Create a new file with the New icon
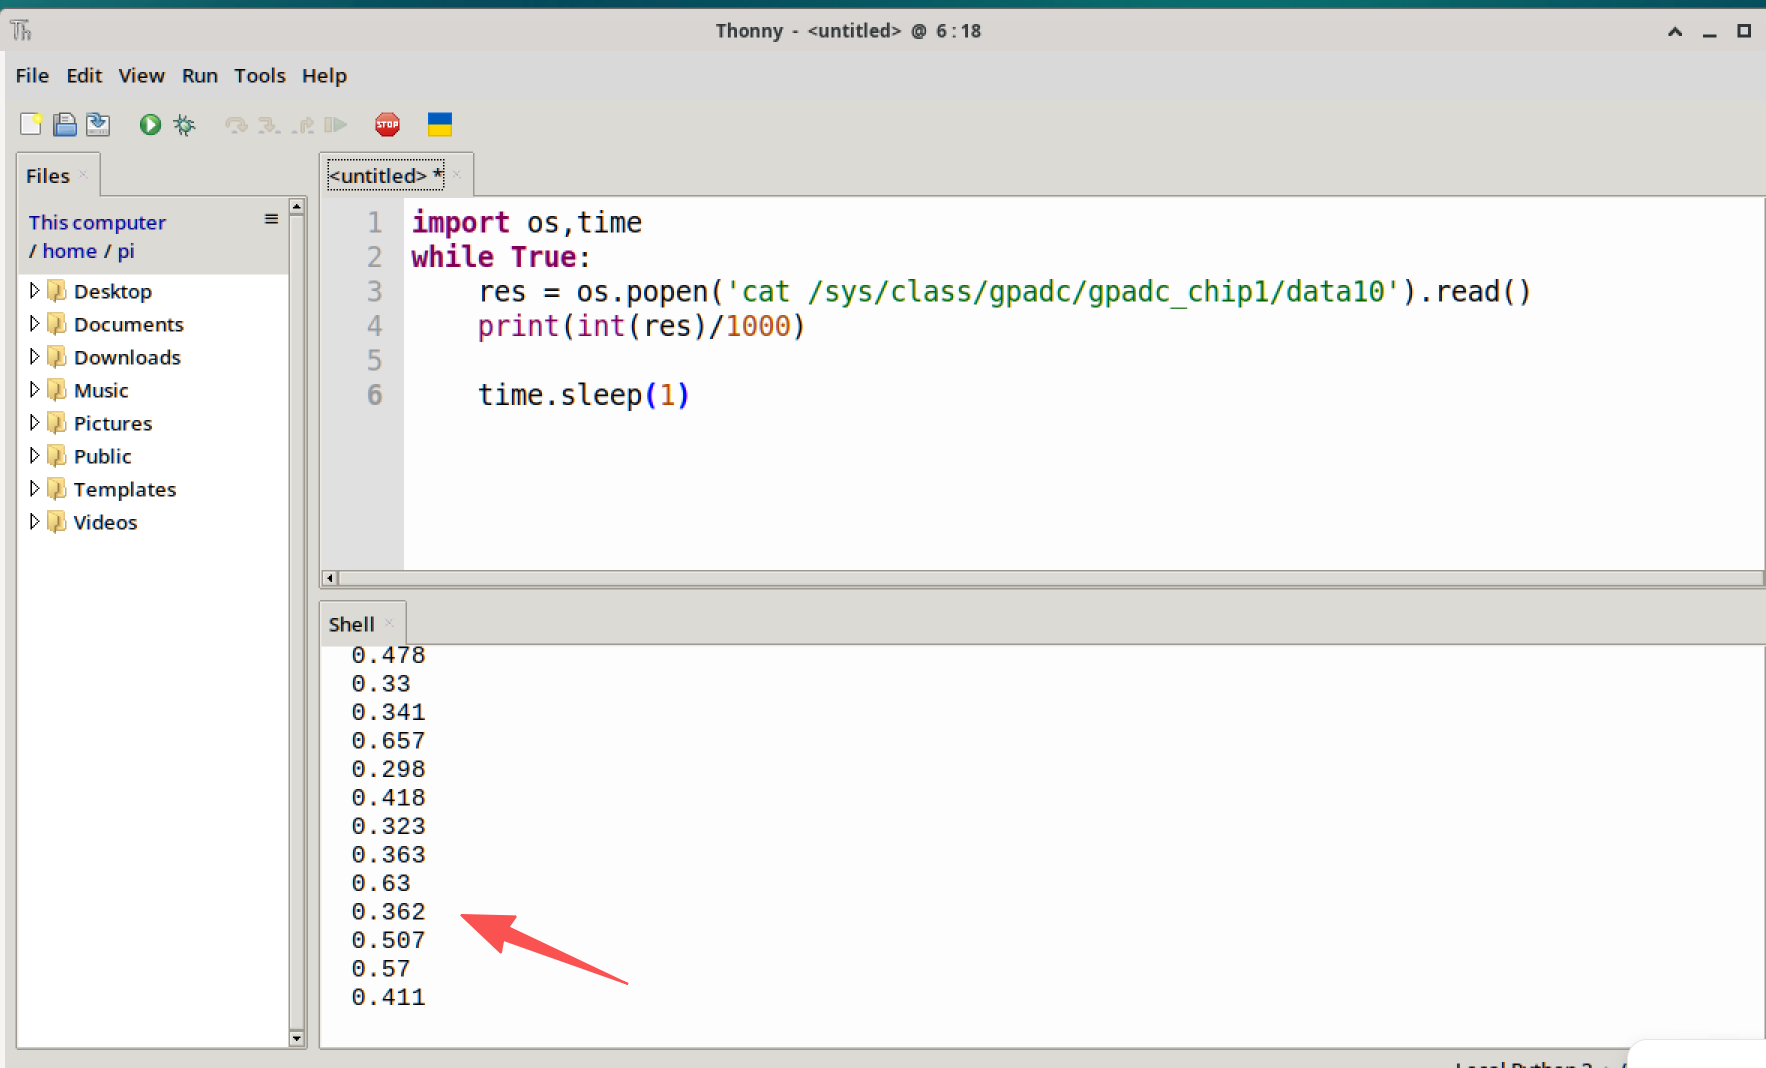The image size is (1766, 1068). click(x=31, y=124)
